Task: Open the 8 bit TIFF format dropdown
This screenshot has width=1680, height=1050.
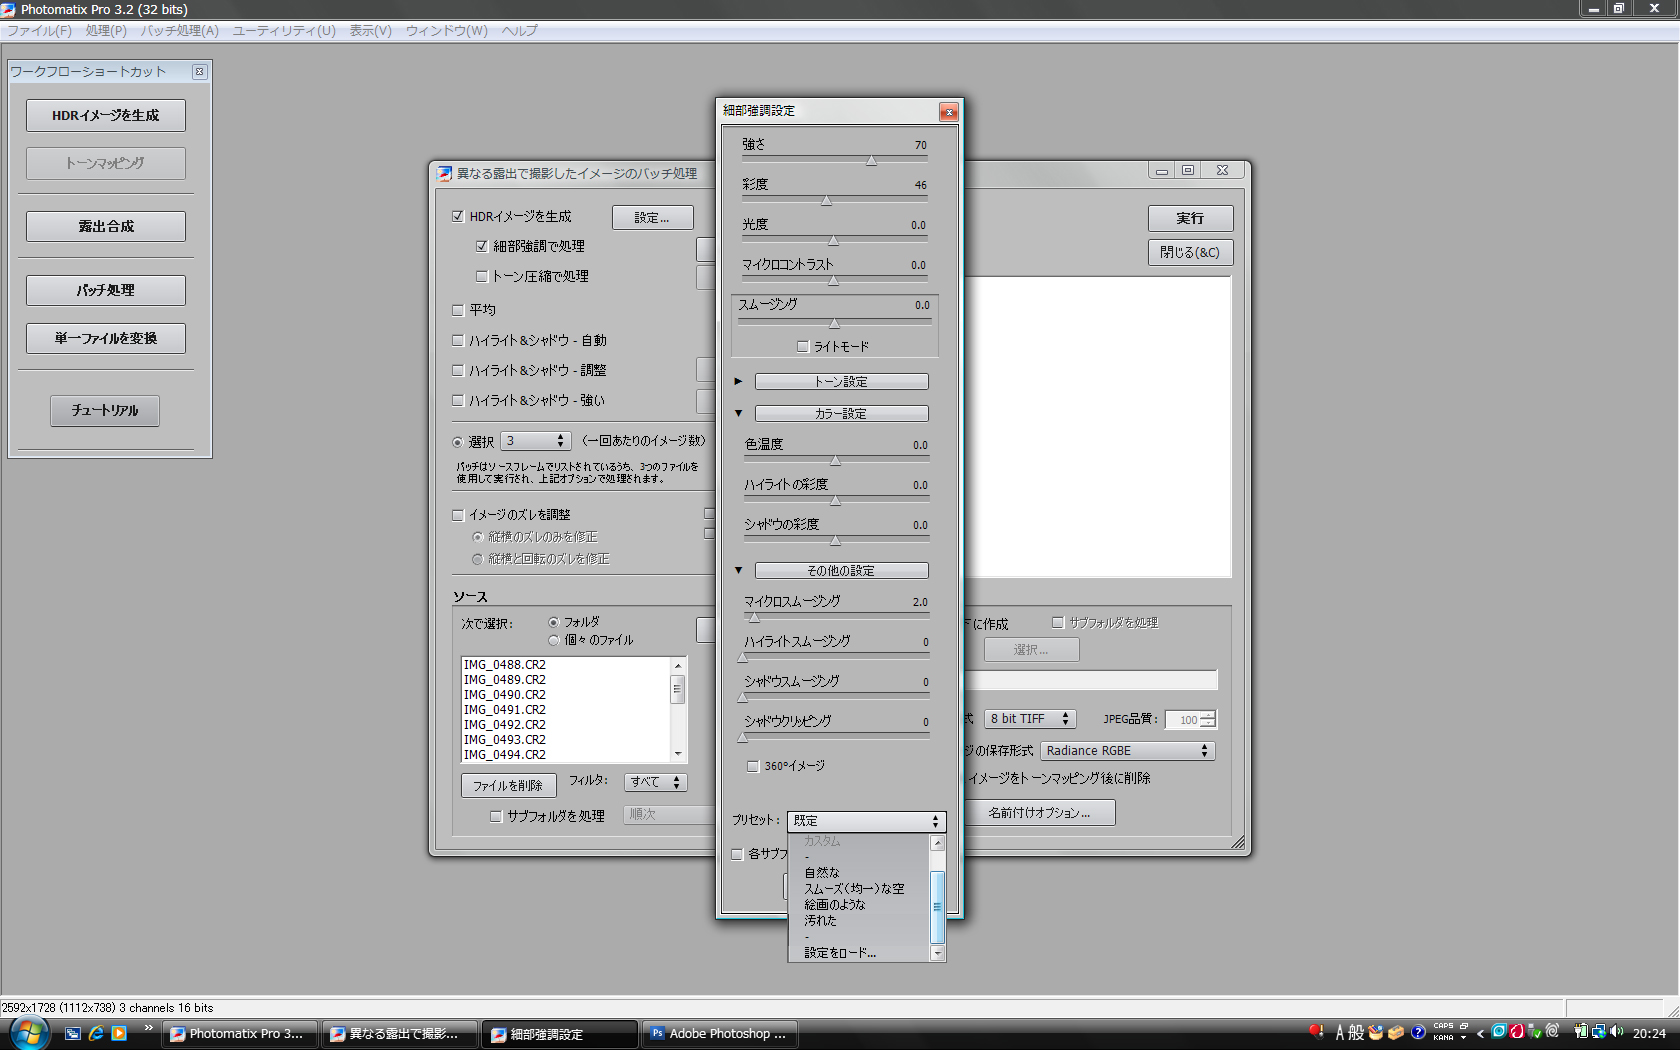Action: coord(1030,719)
